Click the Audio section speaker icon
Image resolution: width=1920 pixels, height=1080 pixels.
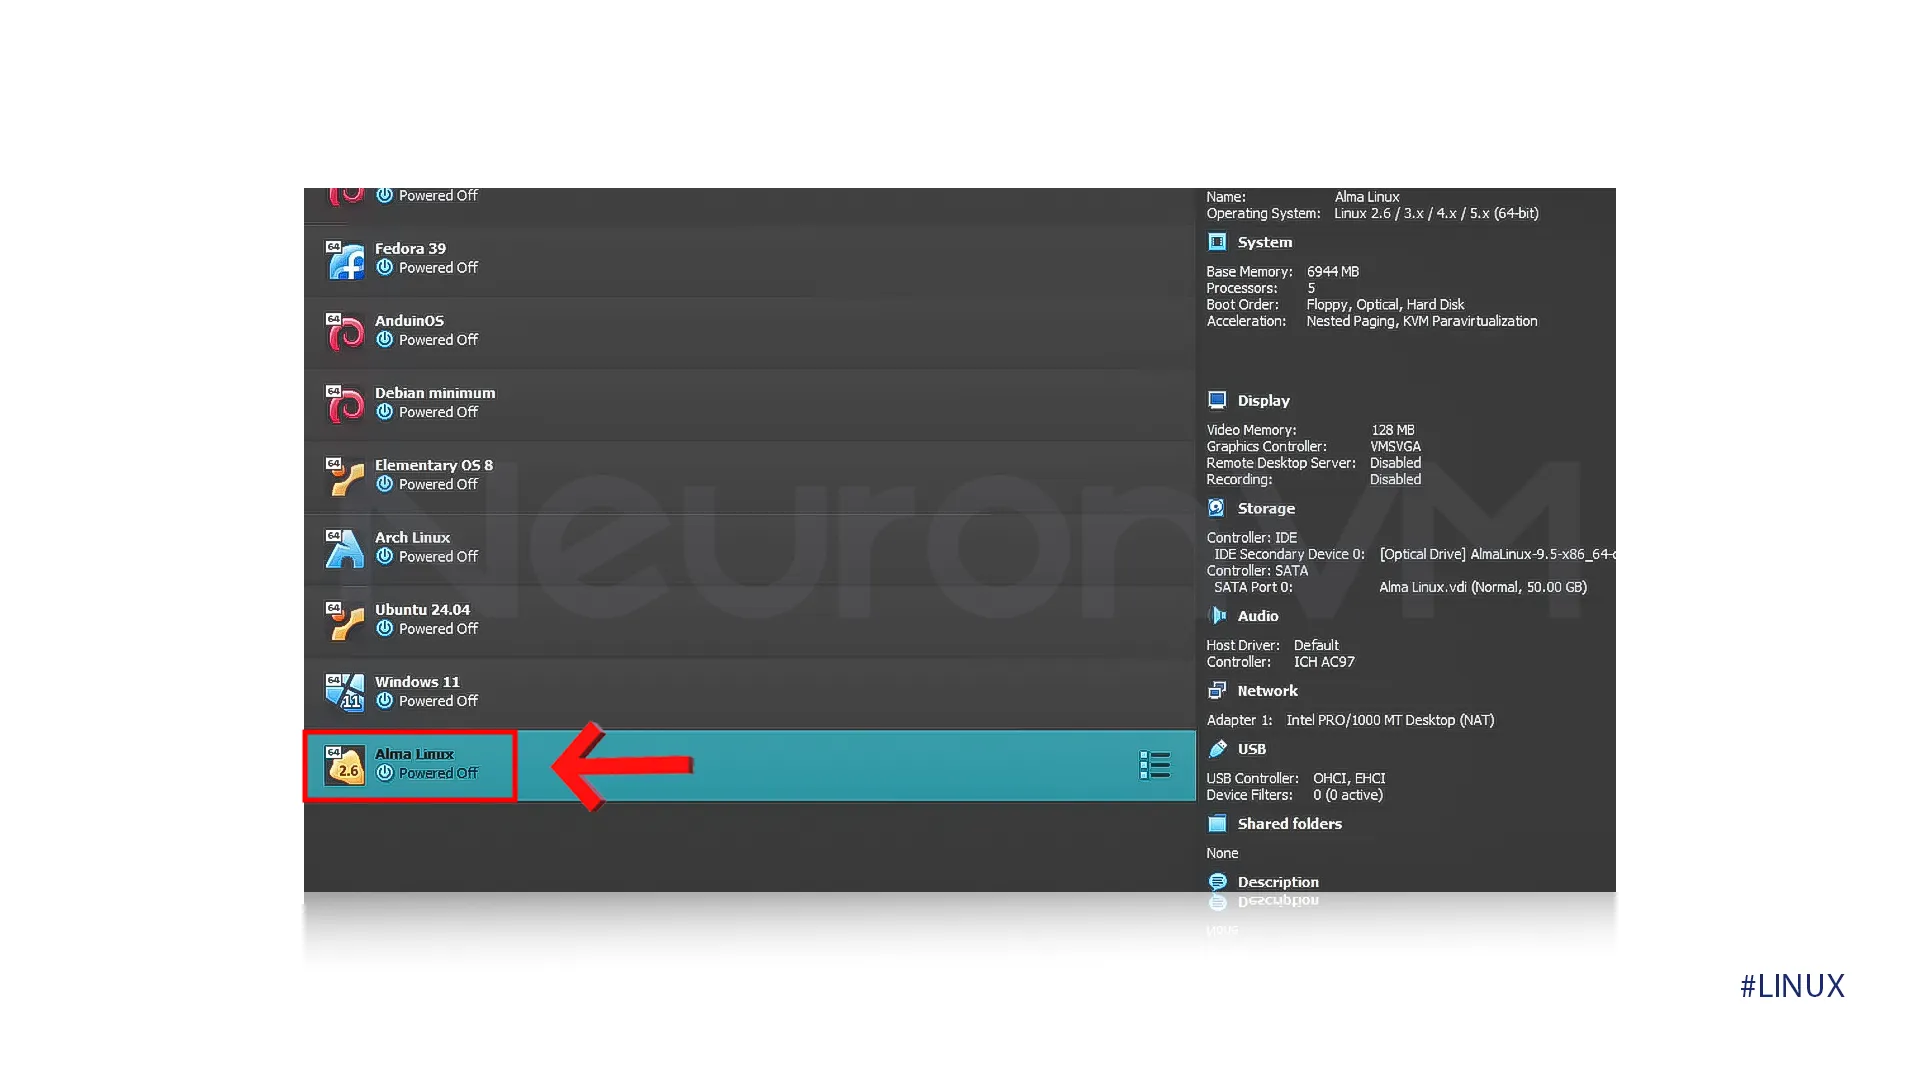pos(1217,616)
